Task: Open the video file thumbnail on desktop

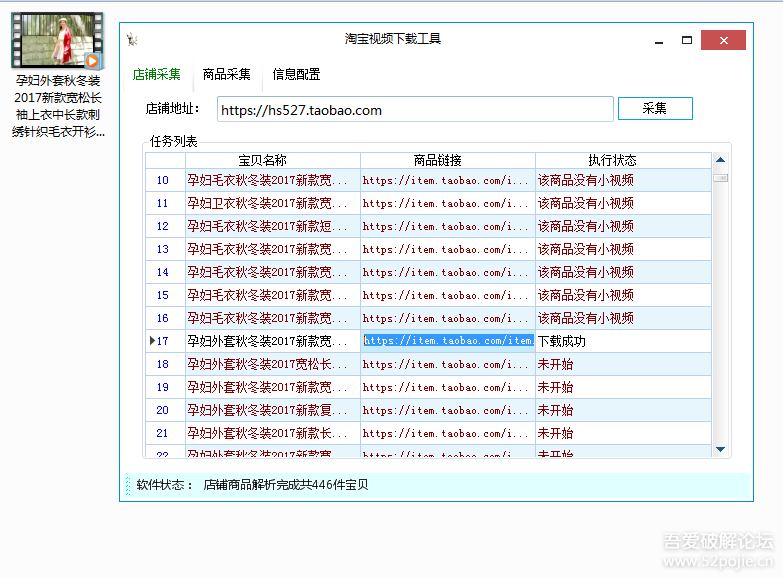Action: click(57, 39)
